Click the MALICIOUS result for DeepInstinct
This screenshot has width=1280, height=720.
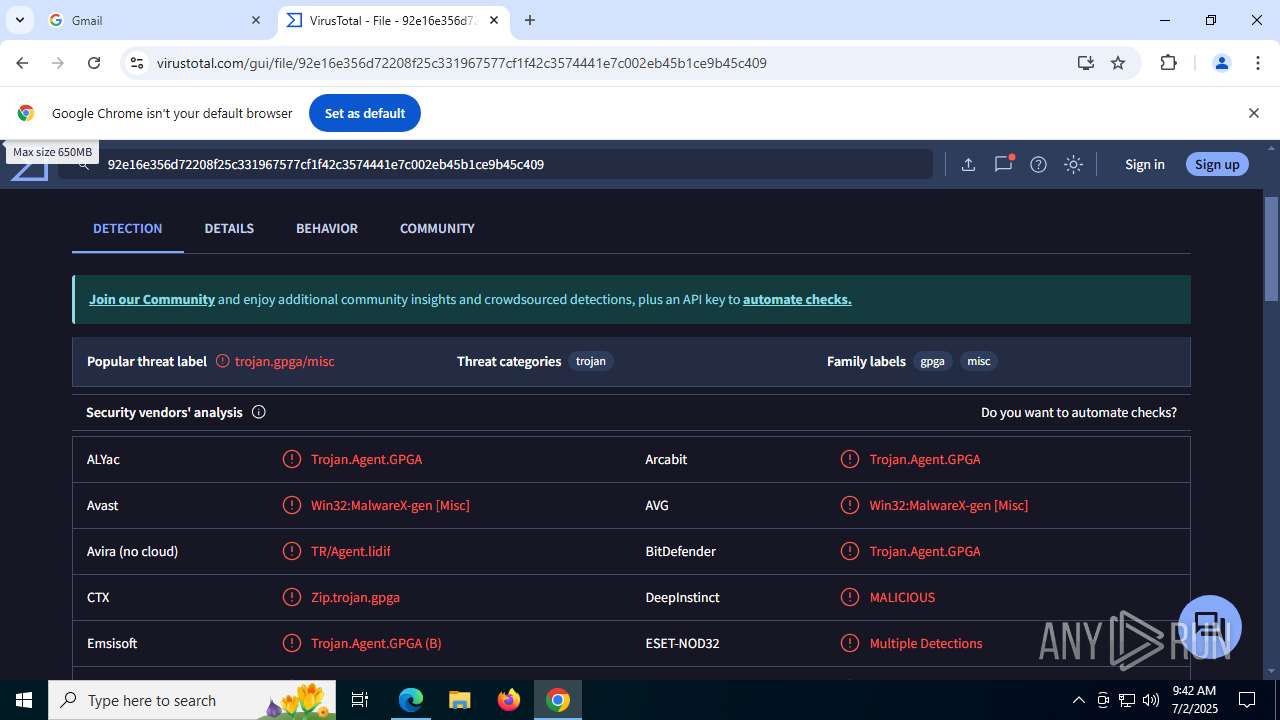click(902, 597)
